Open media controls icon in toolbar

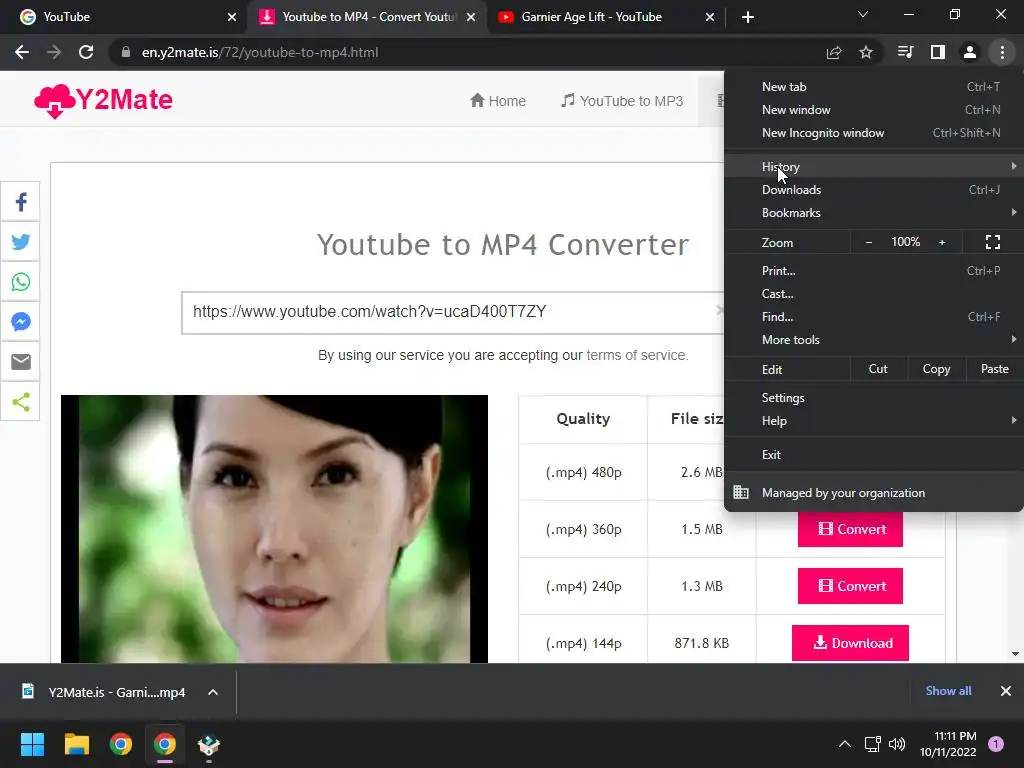[x=905, y=52]
